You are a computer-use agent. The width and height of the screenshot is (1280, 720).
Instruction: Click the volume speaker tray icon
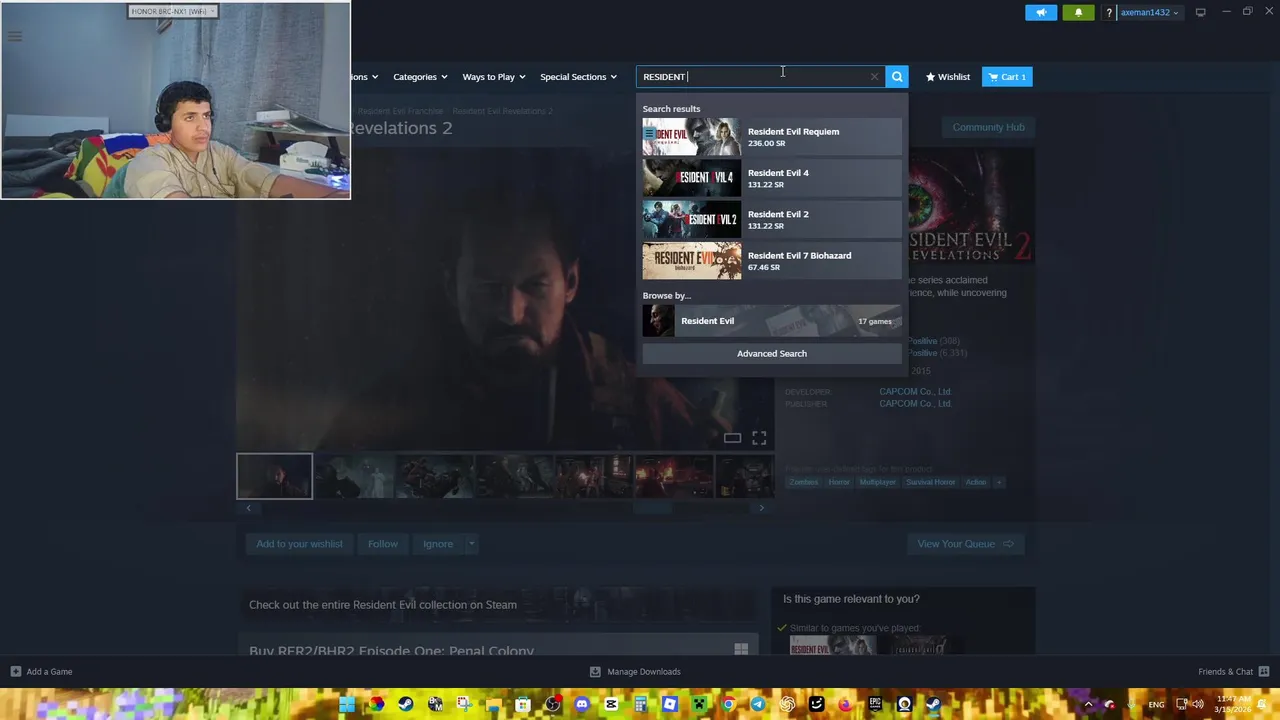pos(1198,704)
